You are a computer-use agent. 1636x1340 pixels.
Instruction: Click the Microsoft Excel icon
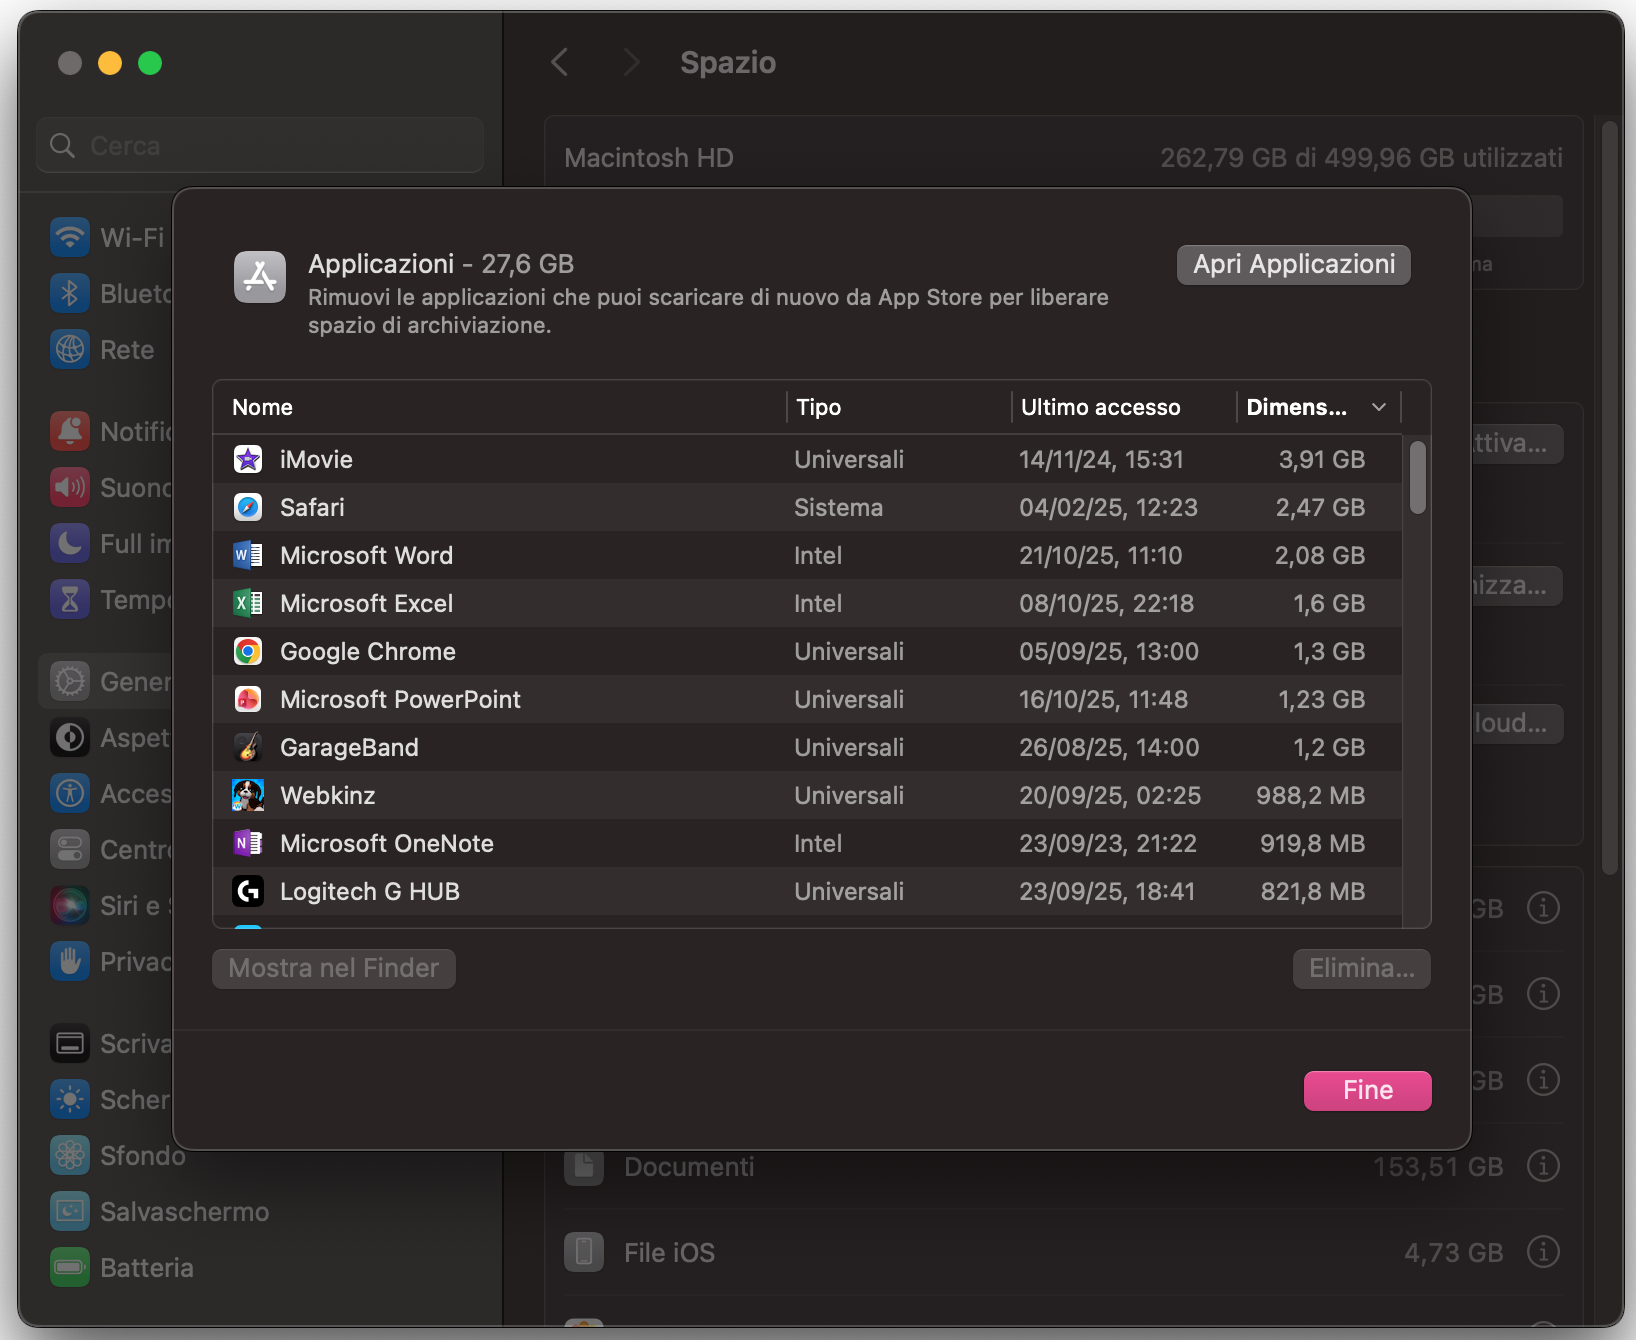(x=246, y=603)
